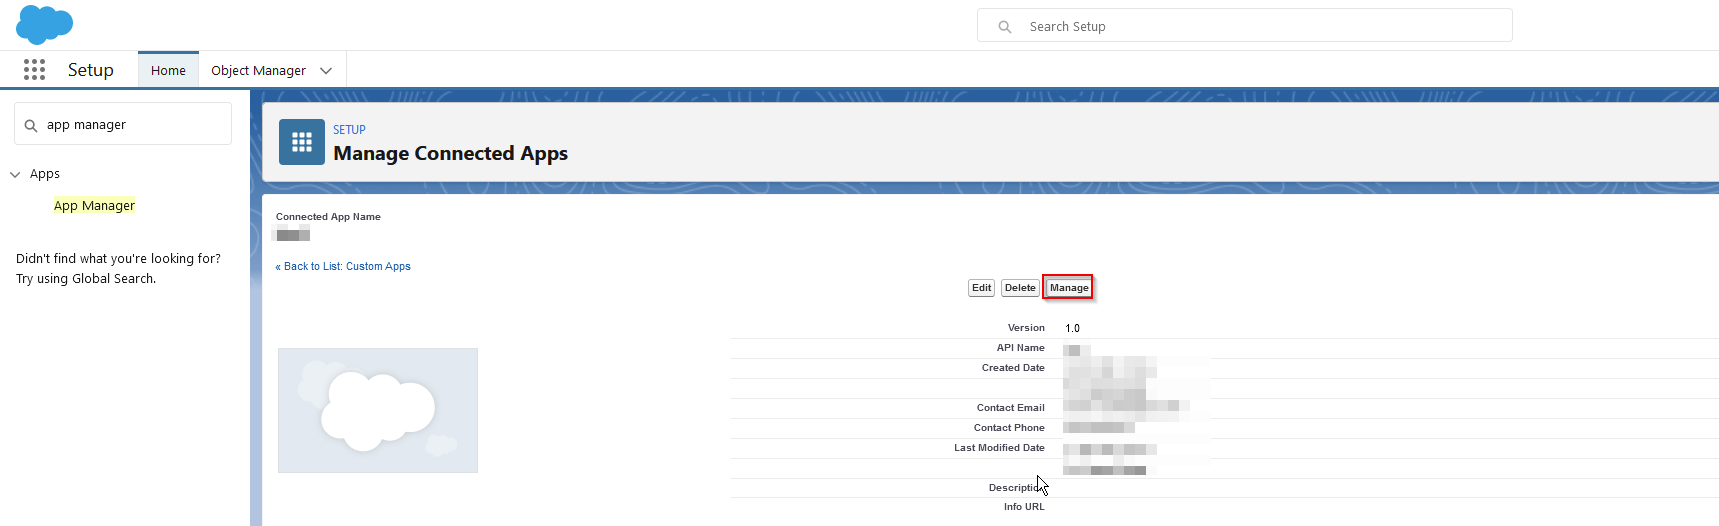Open the Object Manager tab
1719x526 pixels.
[258, 70]
